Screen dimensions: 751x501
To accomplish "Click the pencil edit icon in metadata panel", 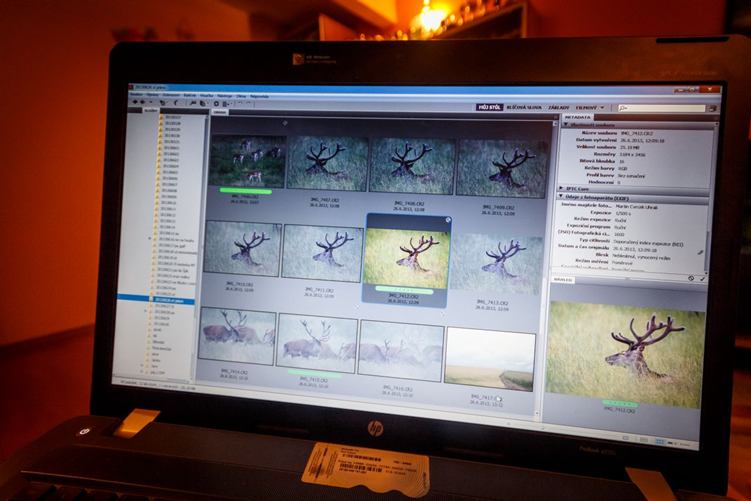I will click(700, 252).
